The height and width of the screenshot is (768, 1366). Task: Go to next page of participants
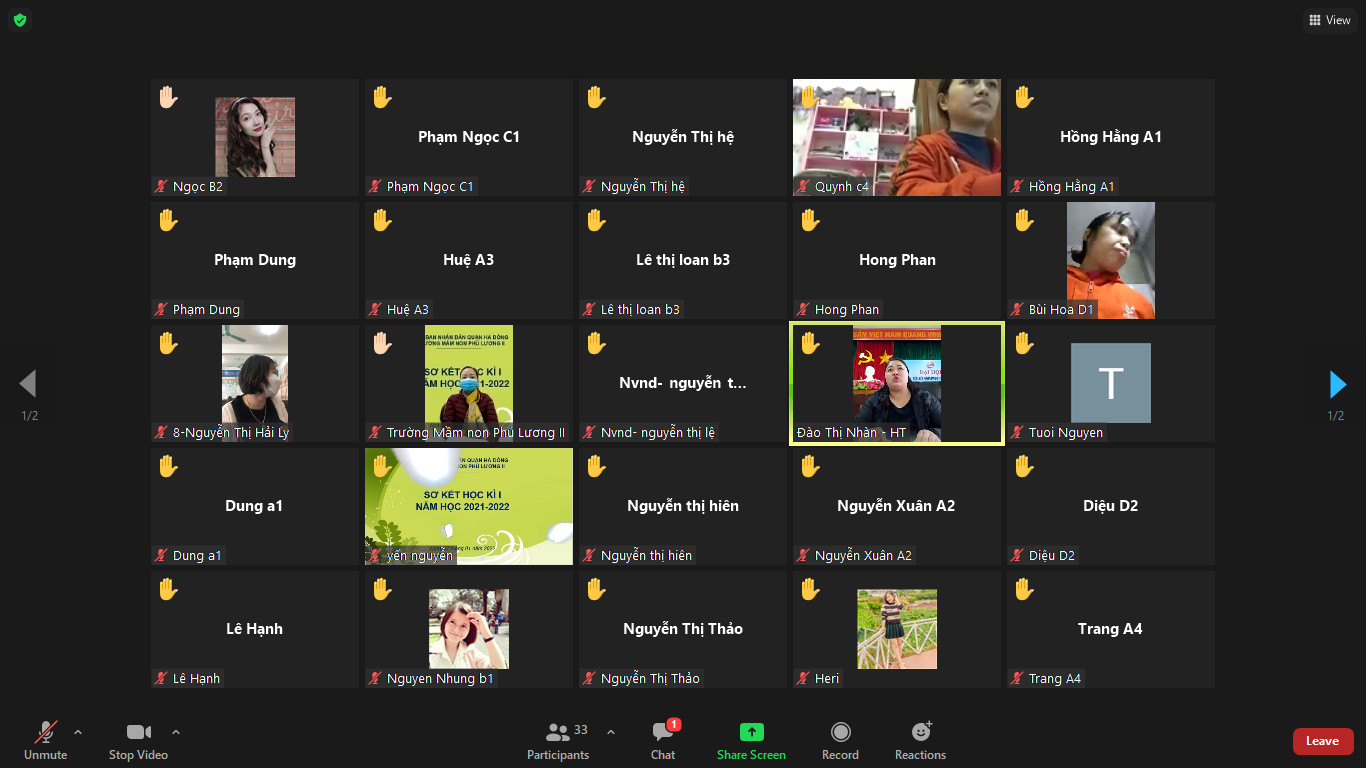pos(1337,384)
